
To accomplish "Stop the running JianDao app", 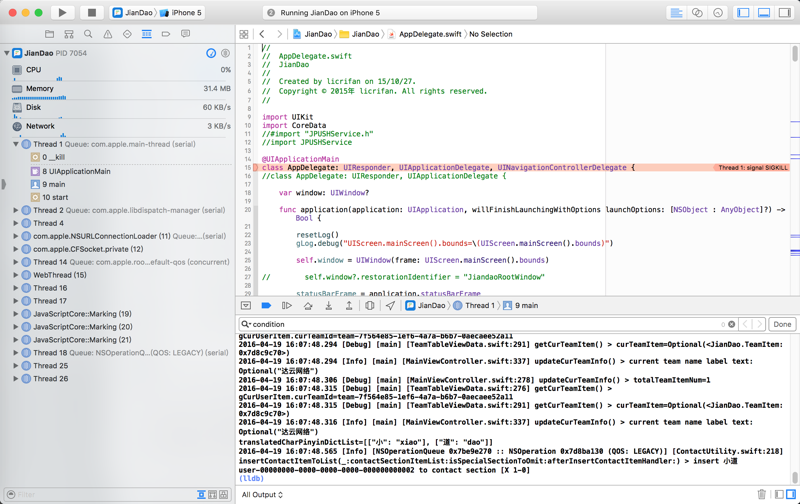I will [91, 13].
